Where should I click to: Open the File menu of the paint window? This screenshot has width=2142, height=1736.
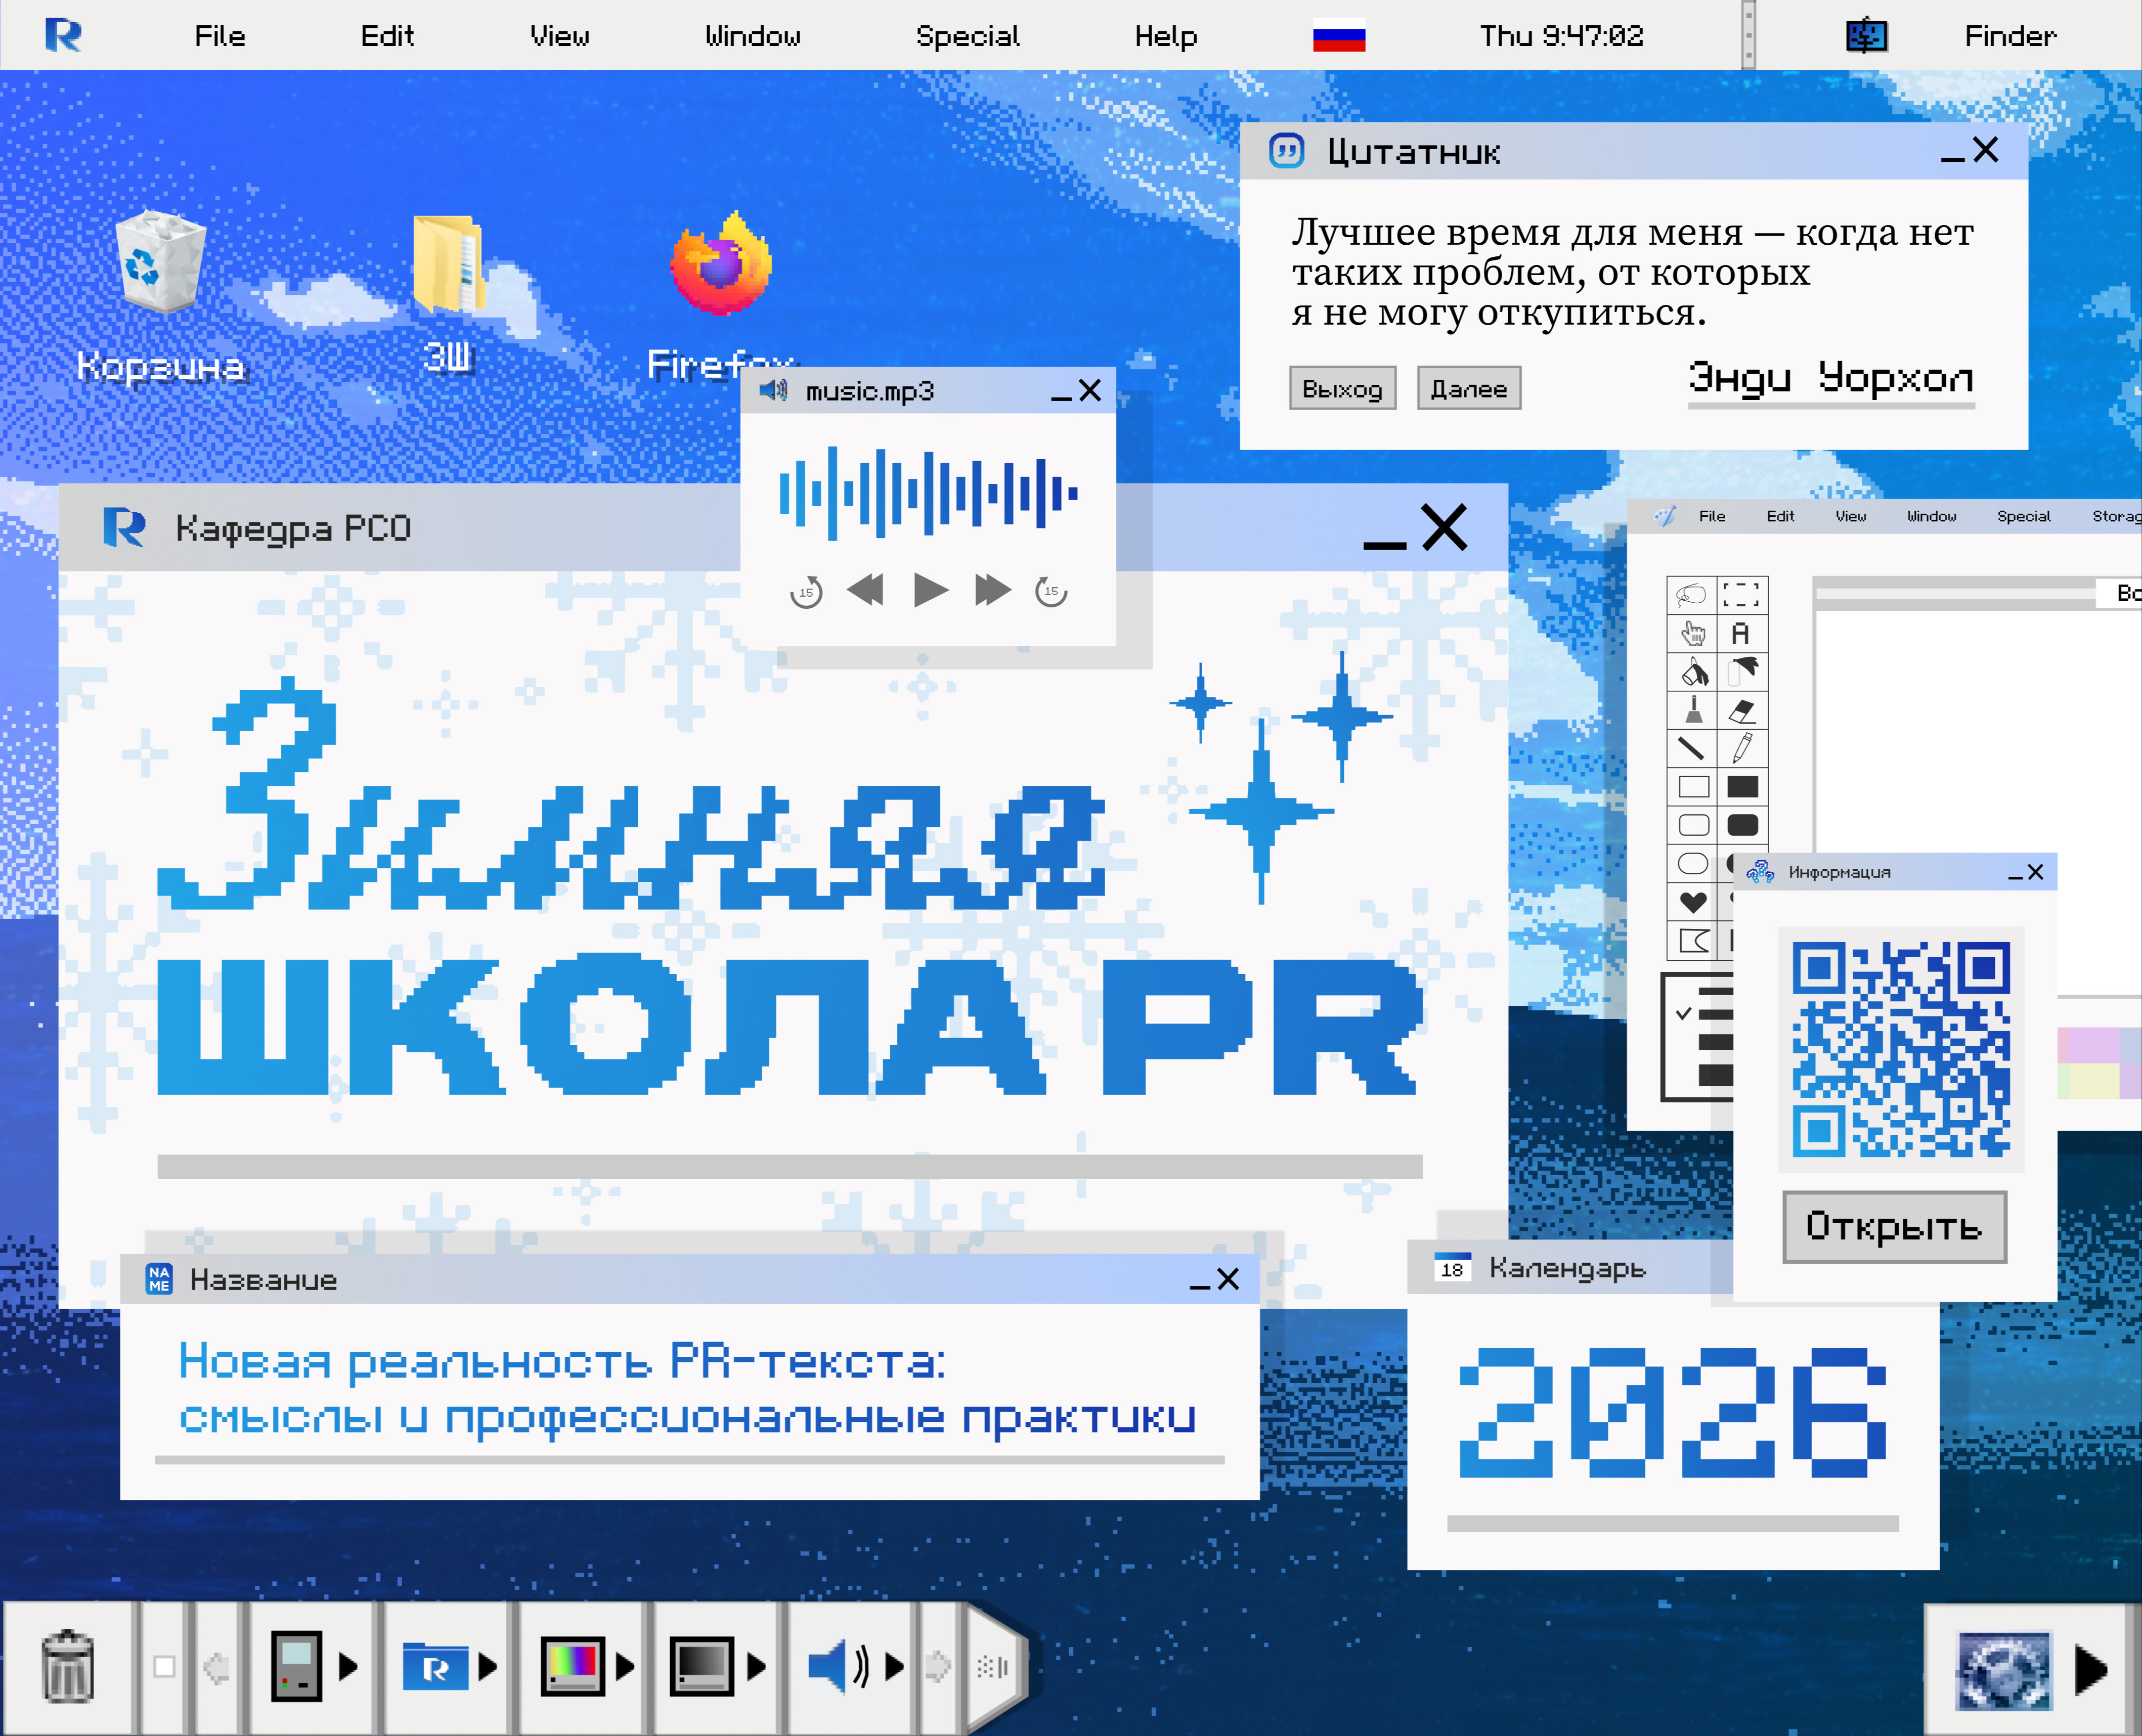tap(1712, 516)
